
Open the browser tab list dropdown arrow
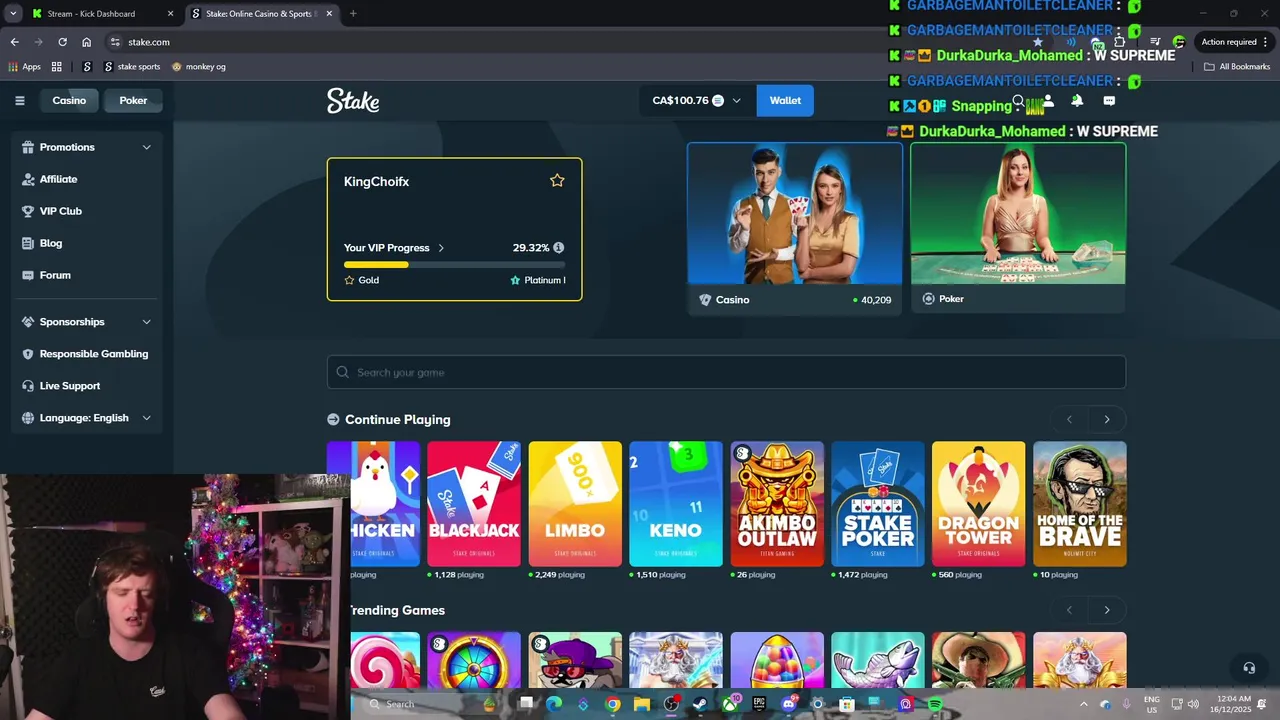pos(13,14)
